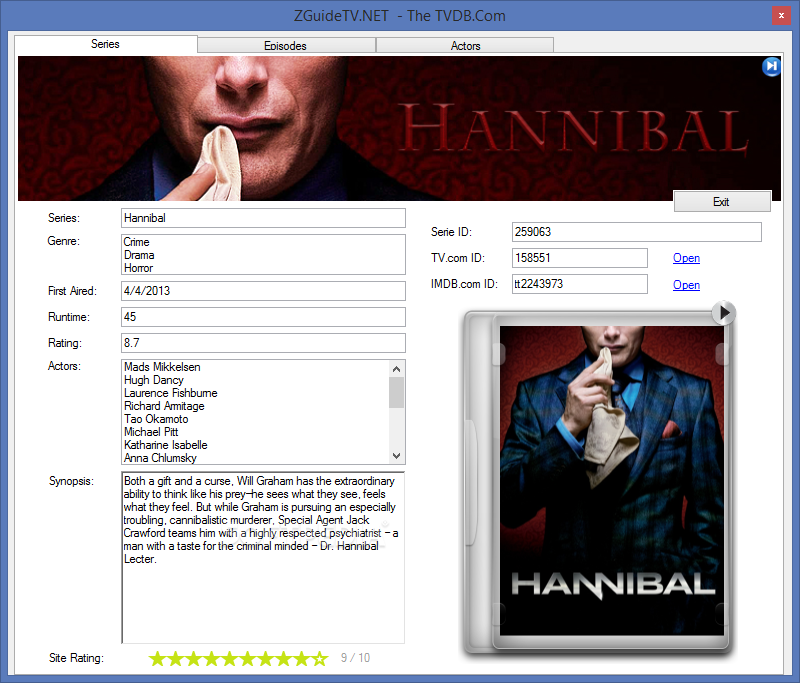Select Richard Armitage in the actors list
The image size is (800, 683).
click(x=164, y=406)
